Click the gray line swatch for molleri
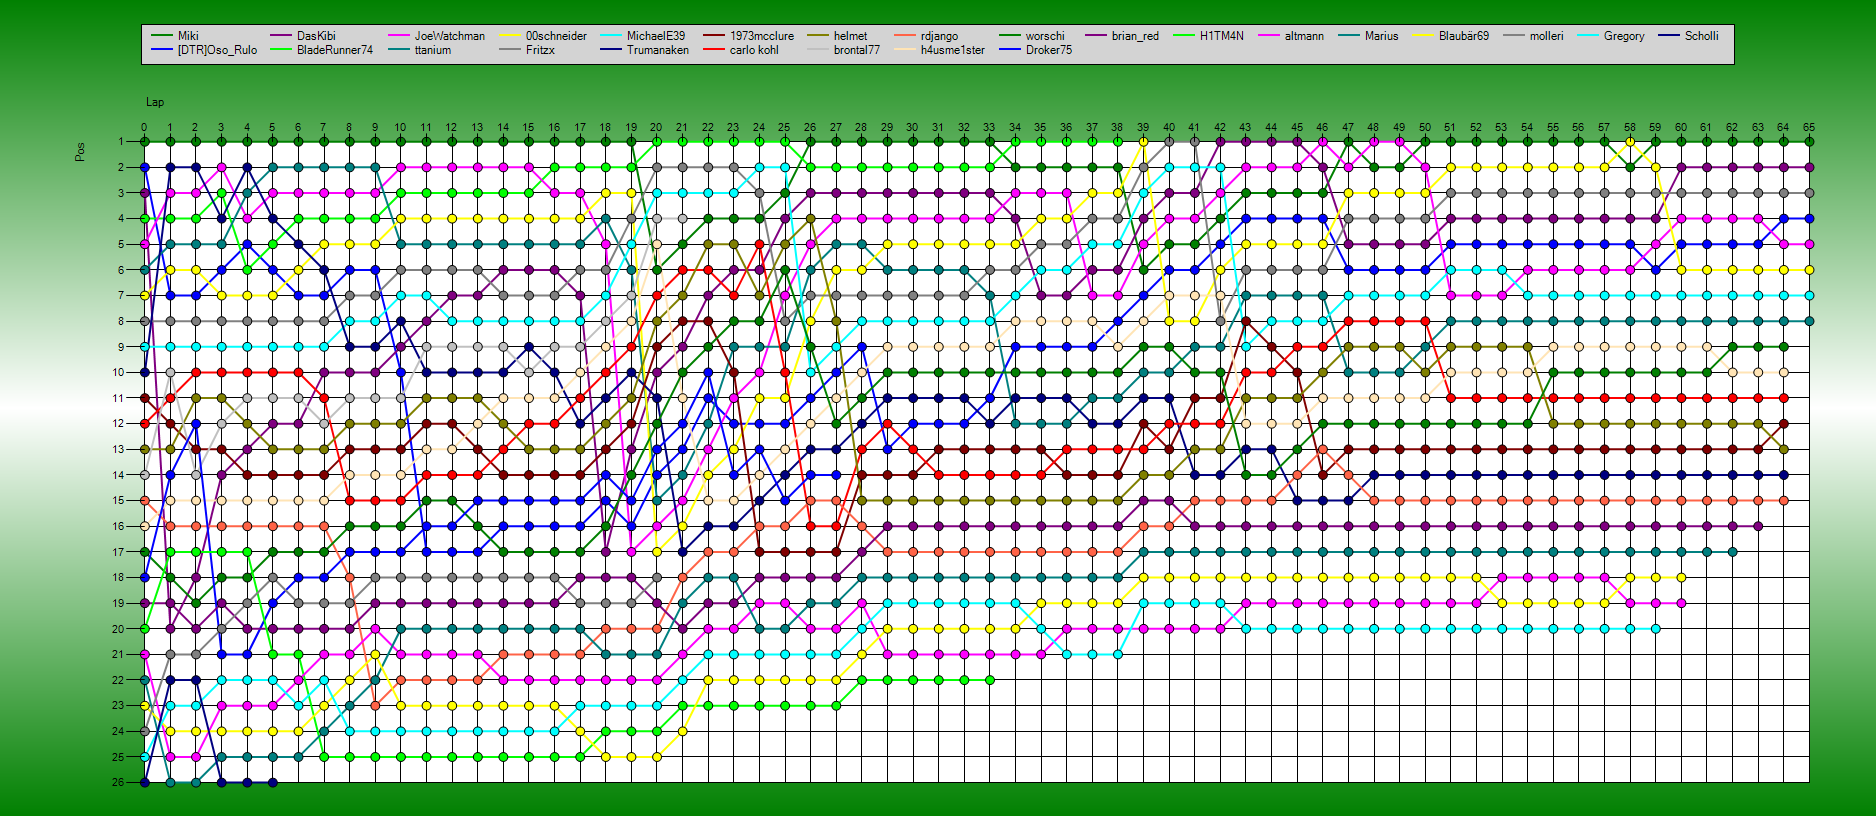This screenshot has width=1876, height=816. [x=1514, y=36]
